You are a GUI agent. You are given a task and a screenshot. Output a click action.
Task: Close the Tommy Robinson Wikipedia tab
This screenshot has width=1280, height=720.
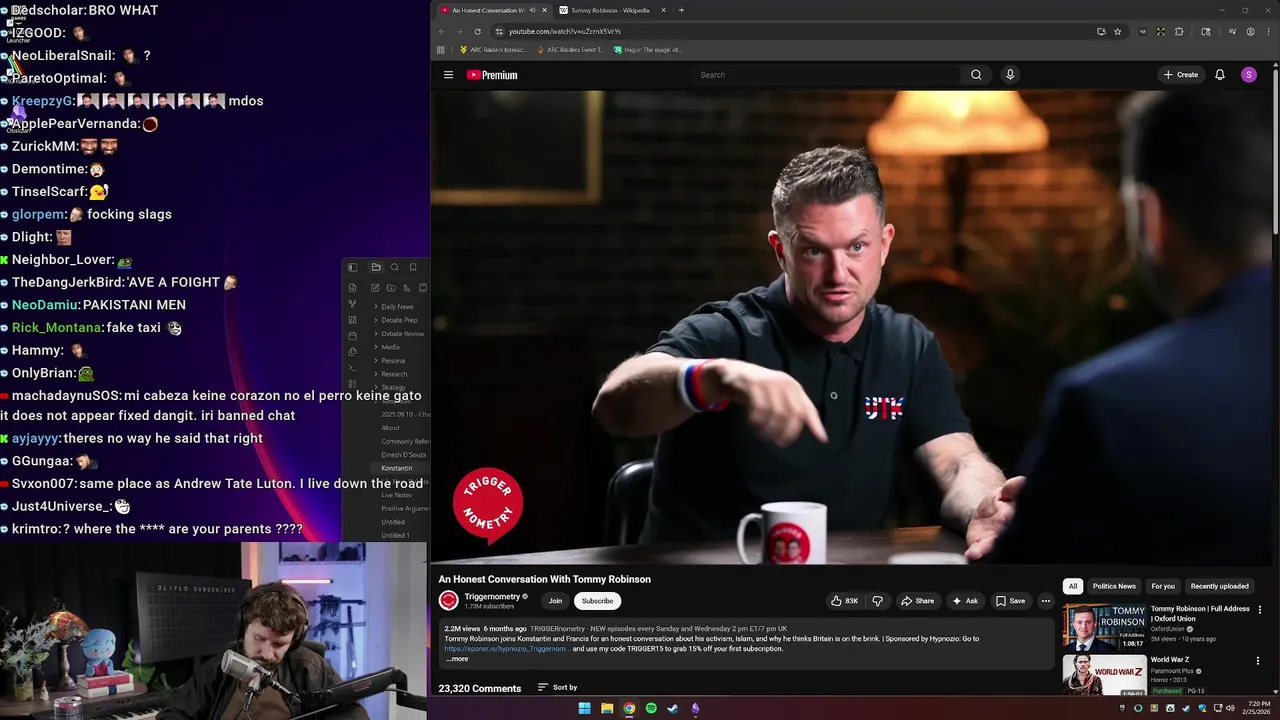click(663, 10)
